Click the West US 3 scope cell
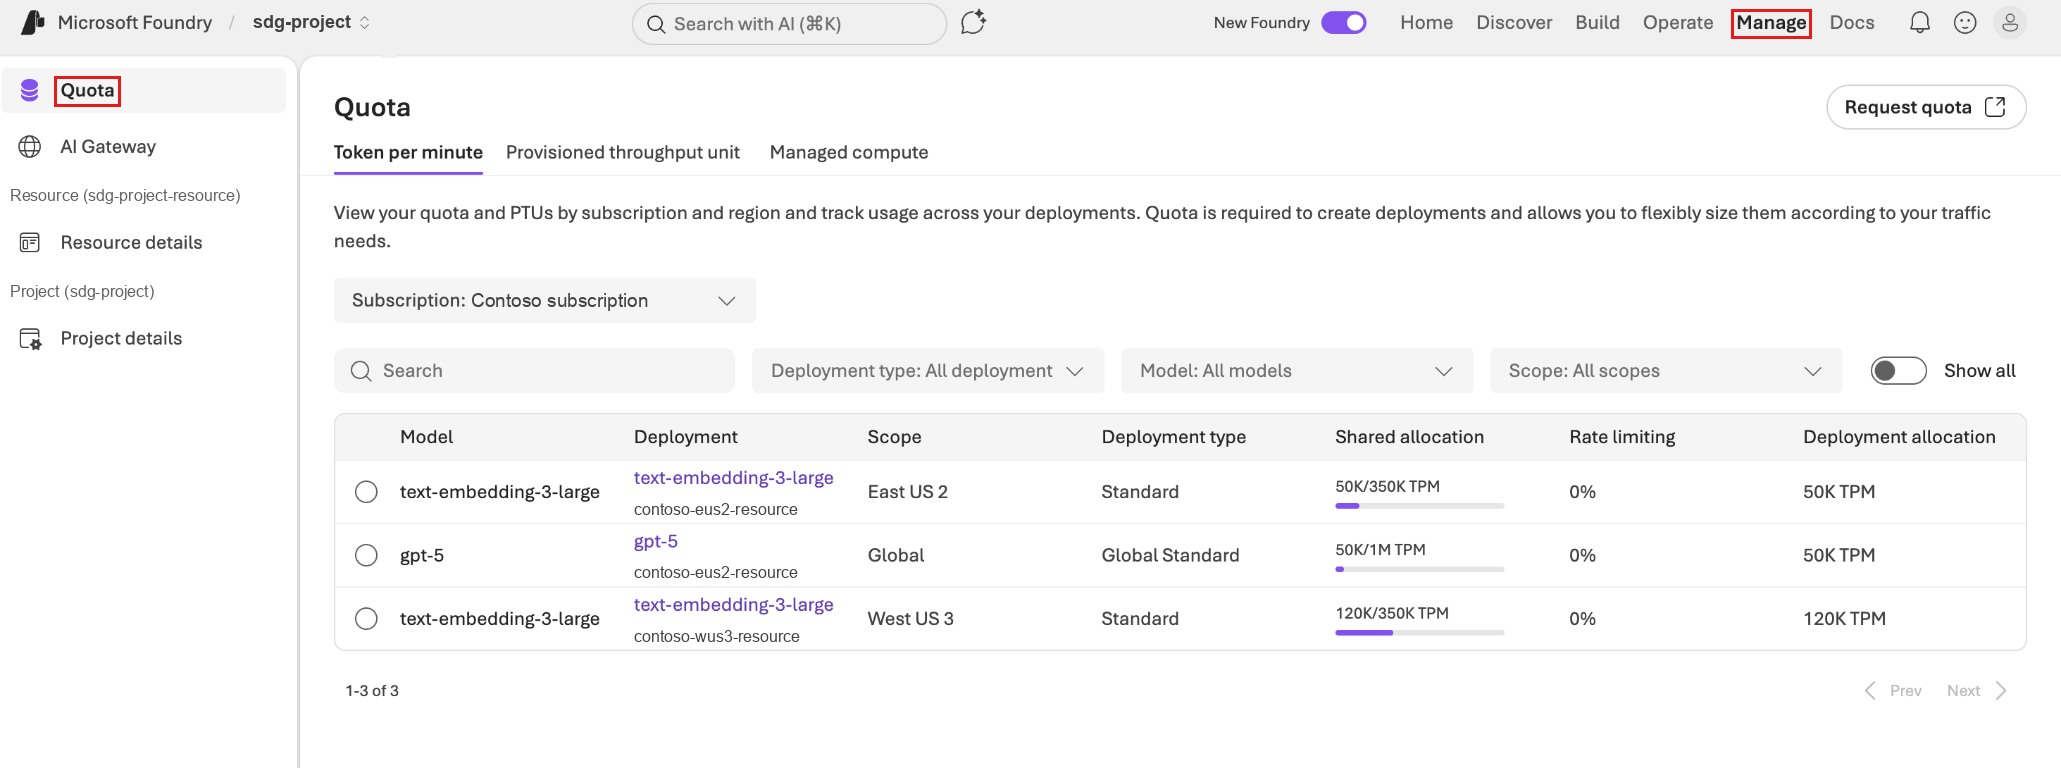The image size is (2061, 768). (911, 619)
